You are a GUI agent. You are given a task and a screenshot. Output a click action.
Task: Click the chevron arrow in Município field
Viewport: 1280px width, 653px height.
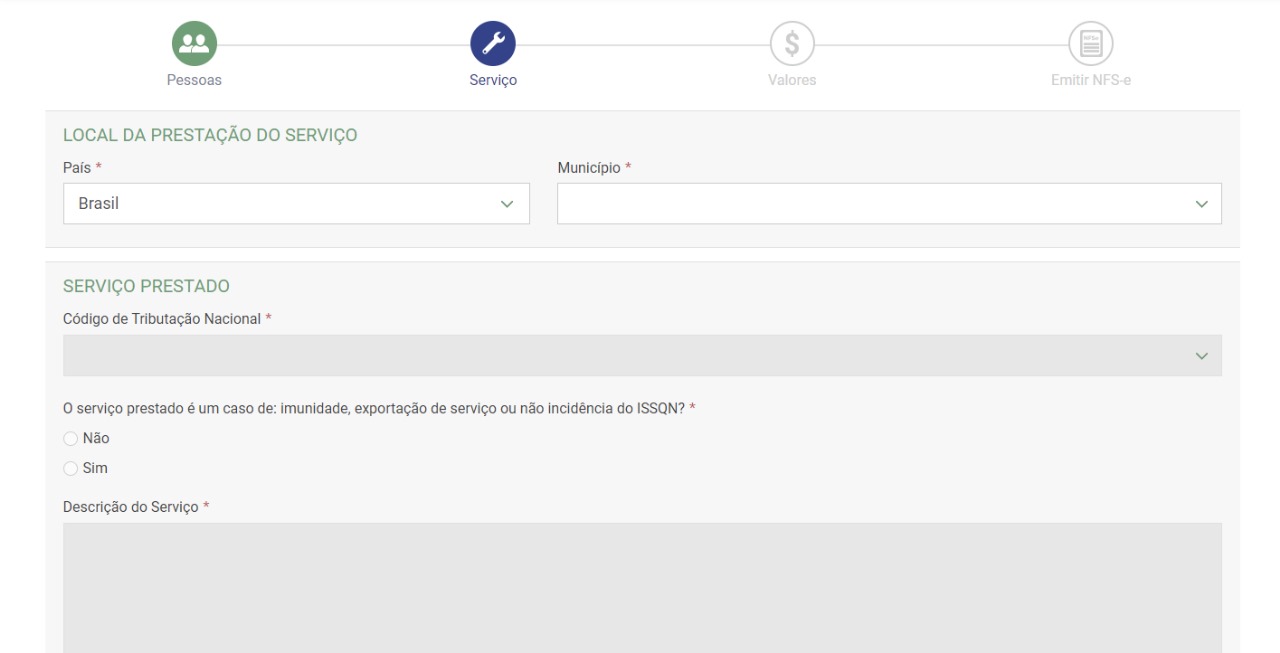point(1201,204)
